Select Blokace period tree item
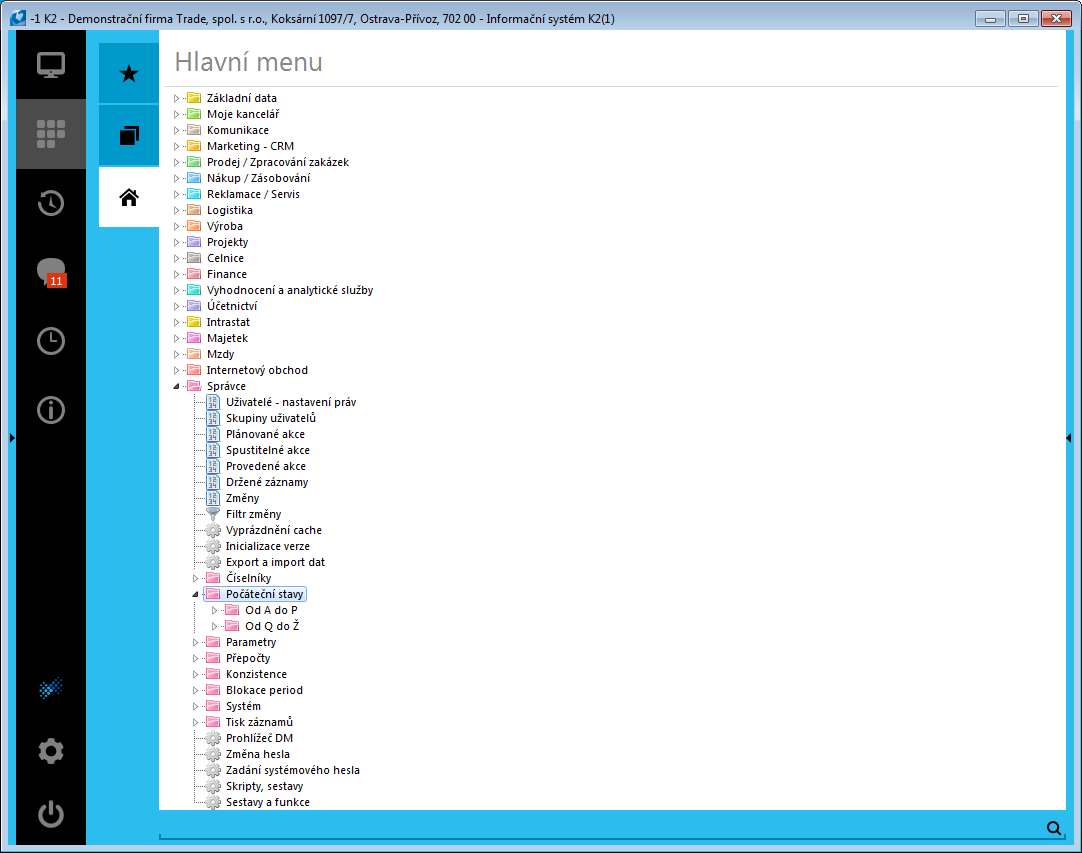 (264, 690)
